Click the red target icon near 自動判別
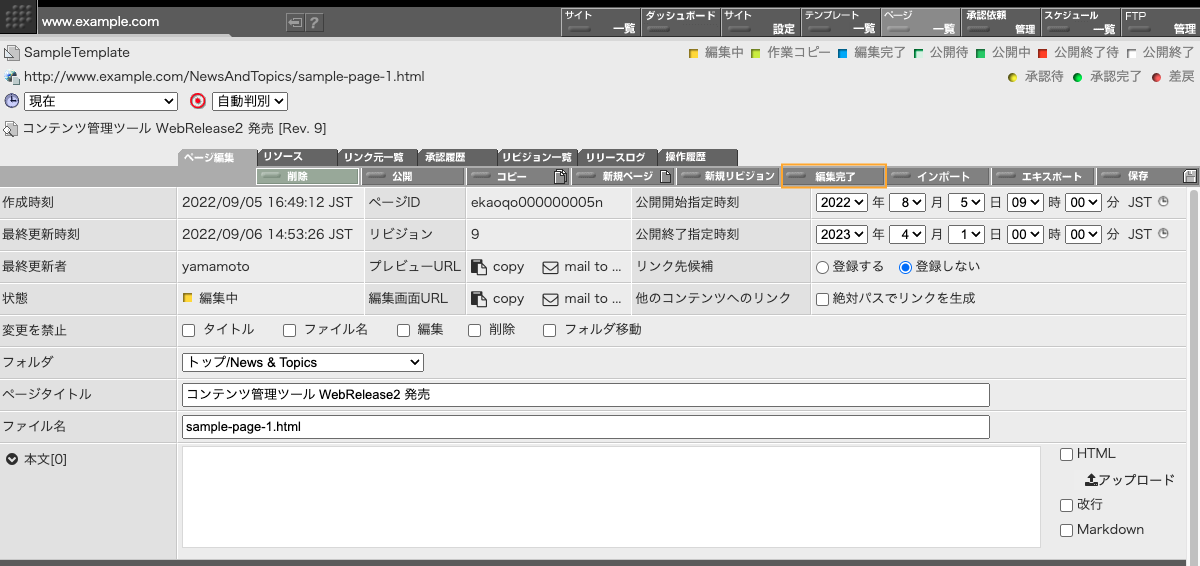 [x=198, y=101]
